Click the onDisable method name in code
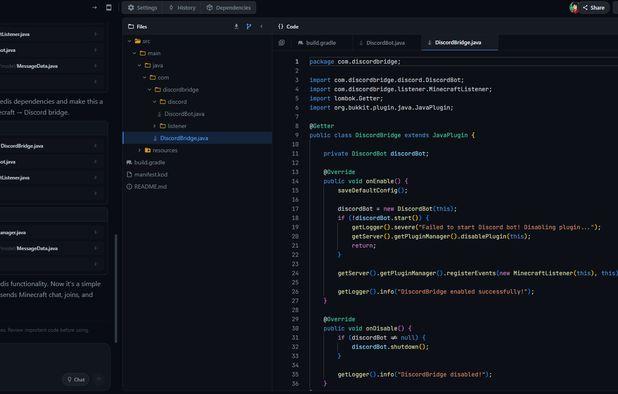The width and height of the screenshot is (618, 394). click(382, 329)
